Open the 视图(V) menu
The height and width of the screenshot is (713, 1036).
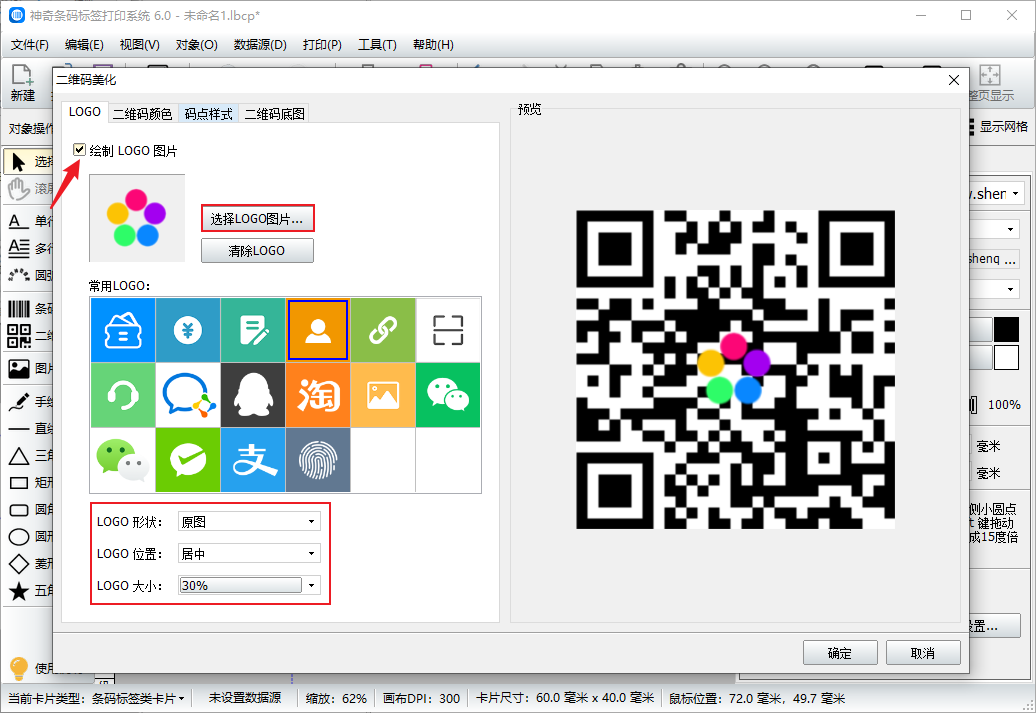tap(139, 44)
